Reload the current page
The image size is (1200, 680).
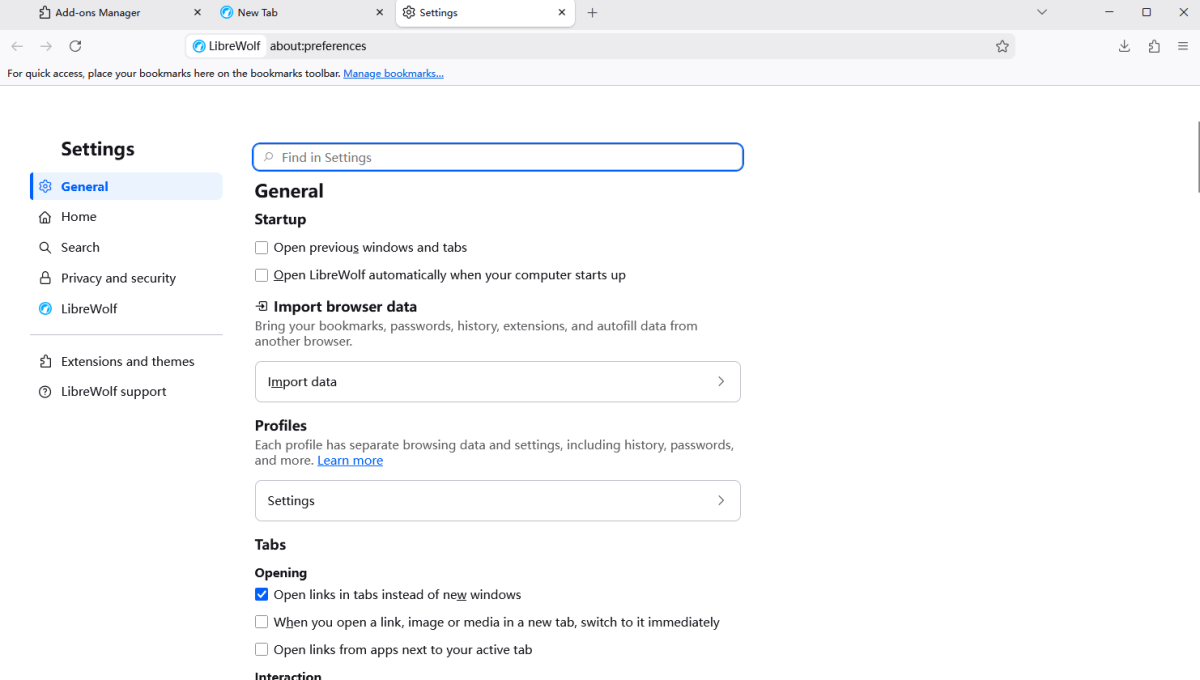75,46
